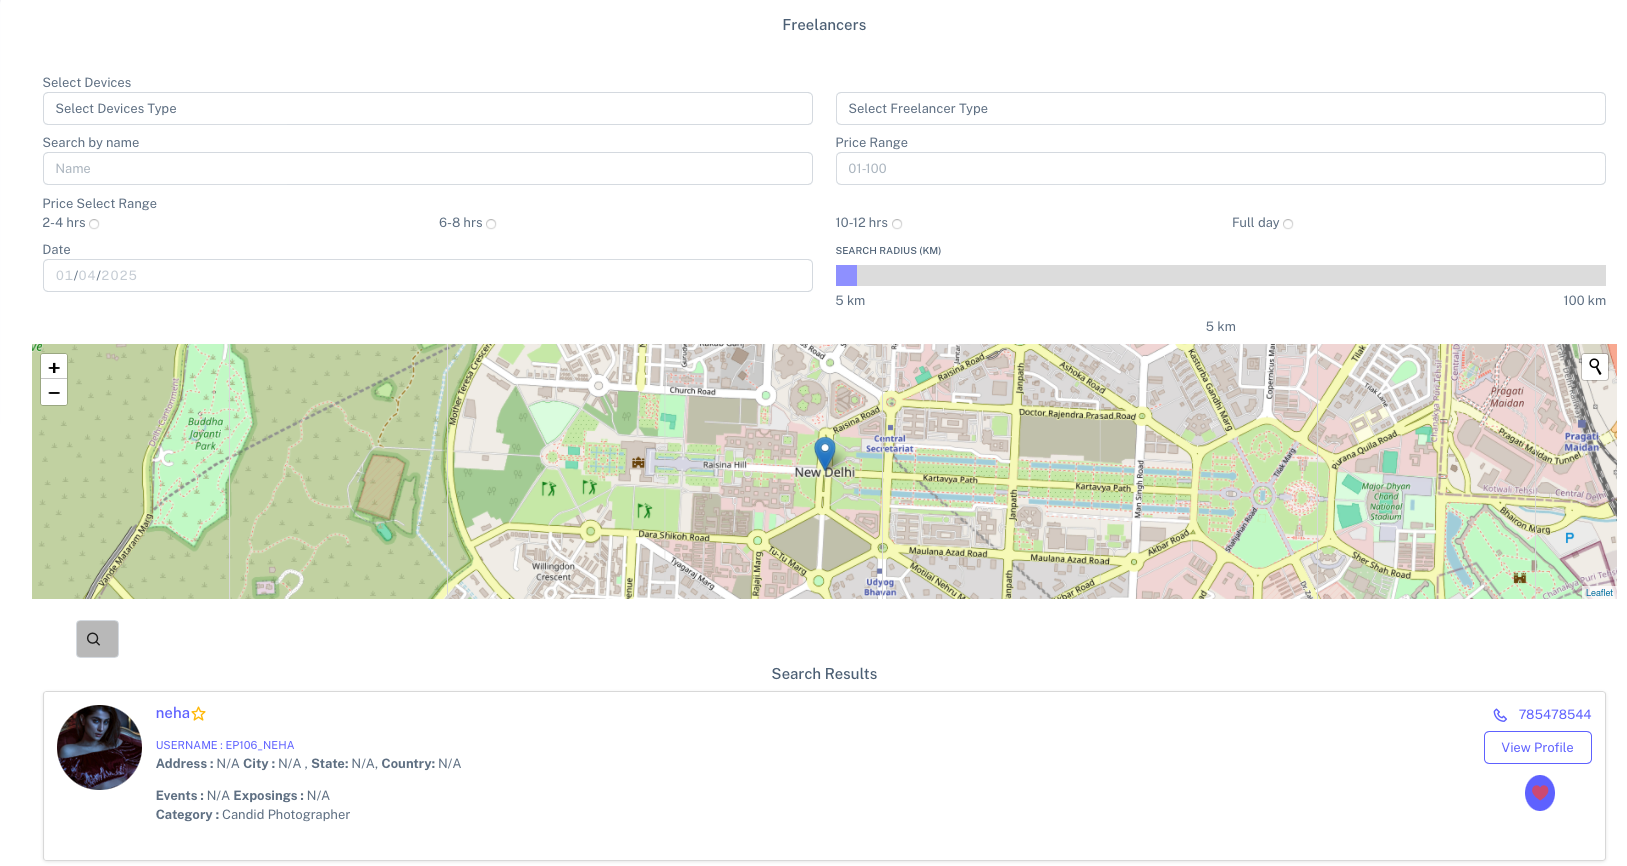Zoom in on the map

54,367
